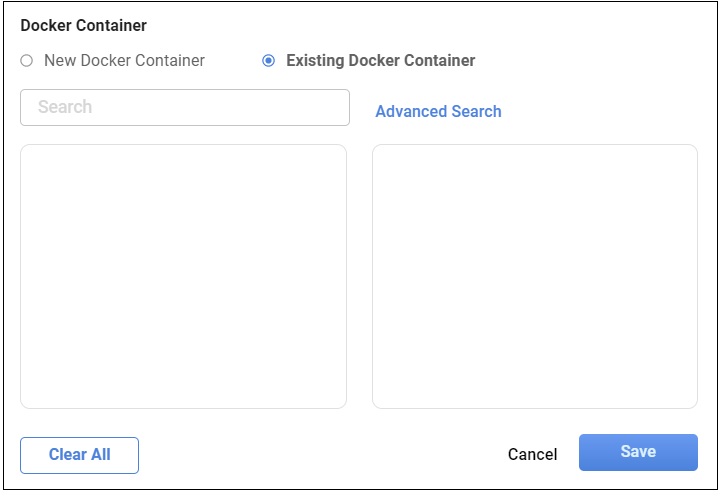The width and height of the screenshot is (719, 491).
Task: Save the Docker Container selection
Action: 638,452
